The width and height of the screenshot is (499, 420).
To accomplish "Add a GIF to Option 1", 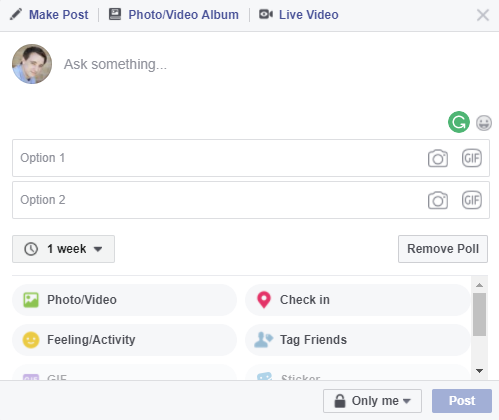I will 472,158.
